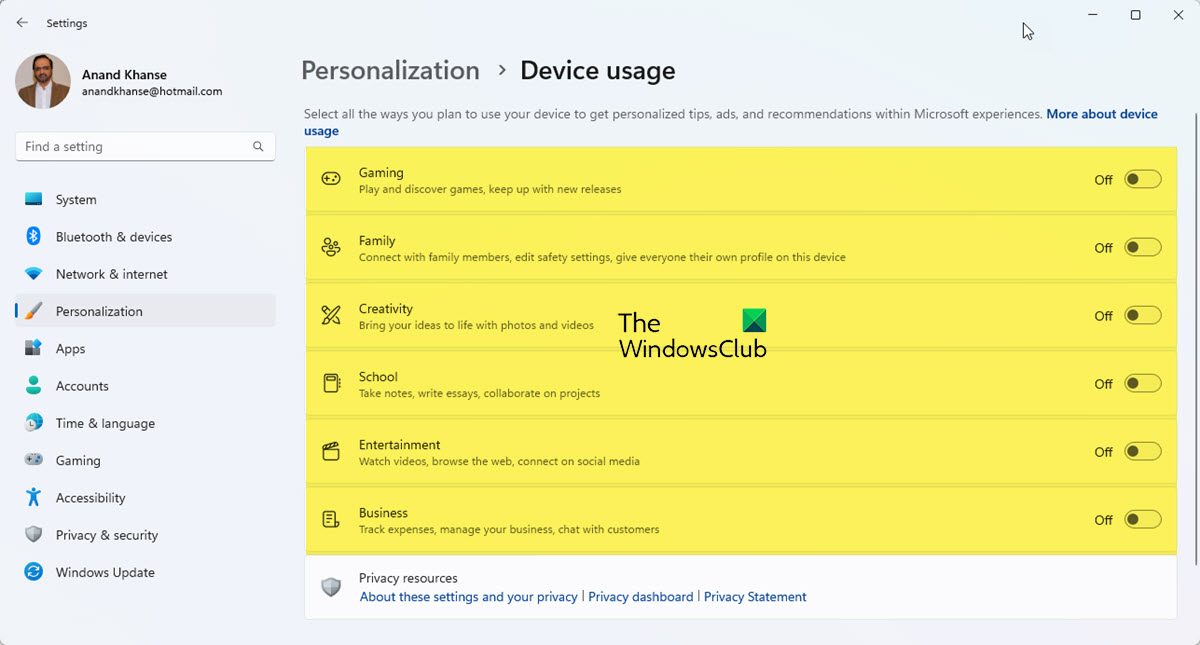Click the Bluetooth & devices icon
The image size is (1200, 645).
pos(33,237)
